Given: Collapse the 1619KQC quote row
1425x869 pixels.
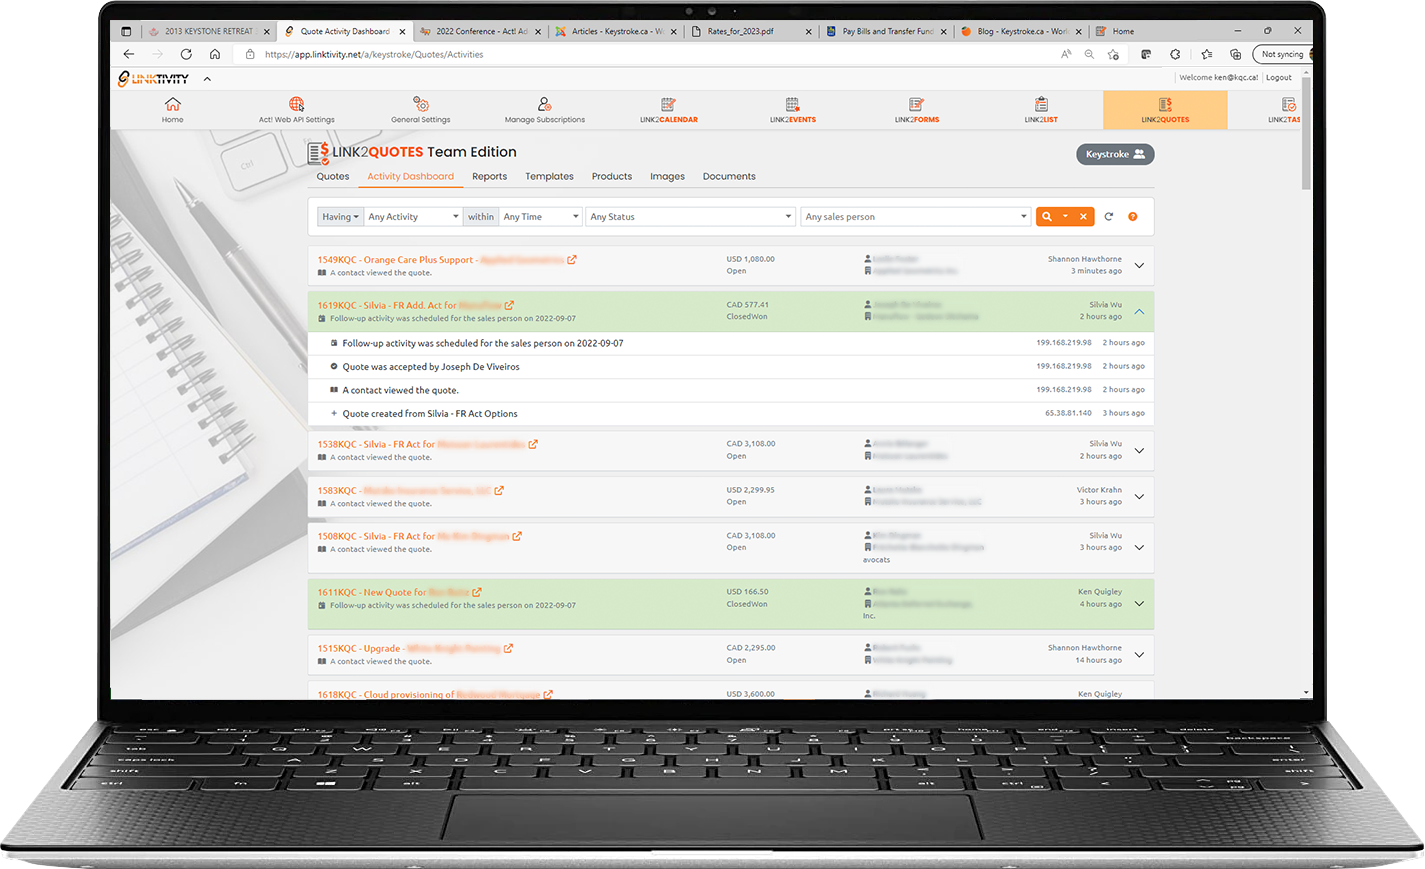Looking at the screenshot, I should pos(1139,311).
